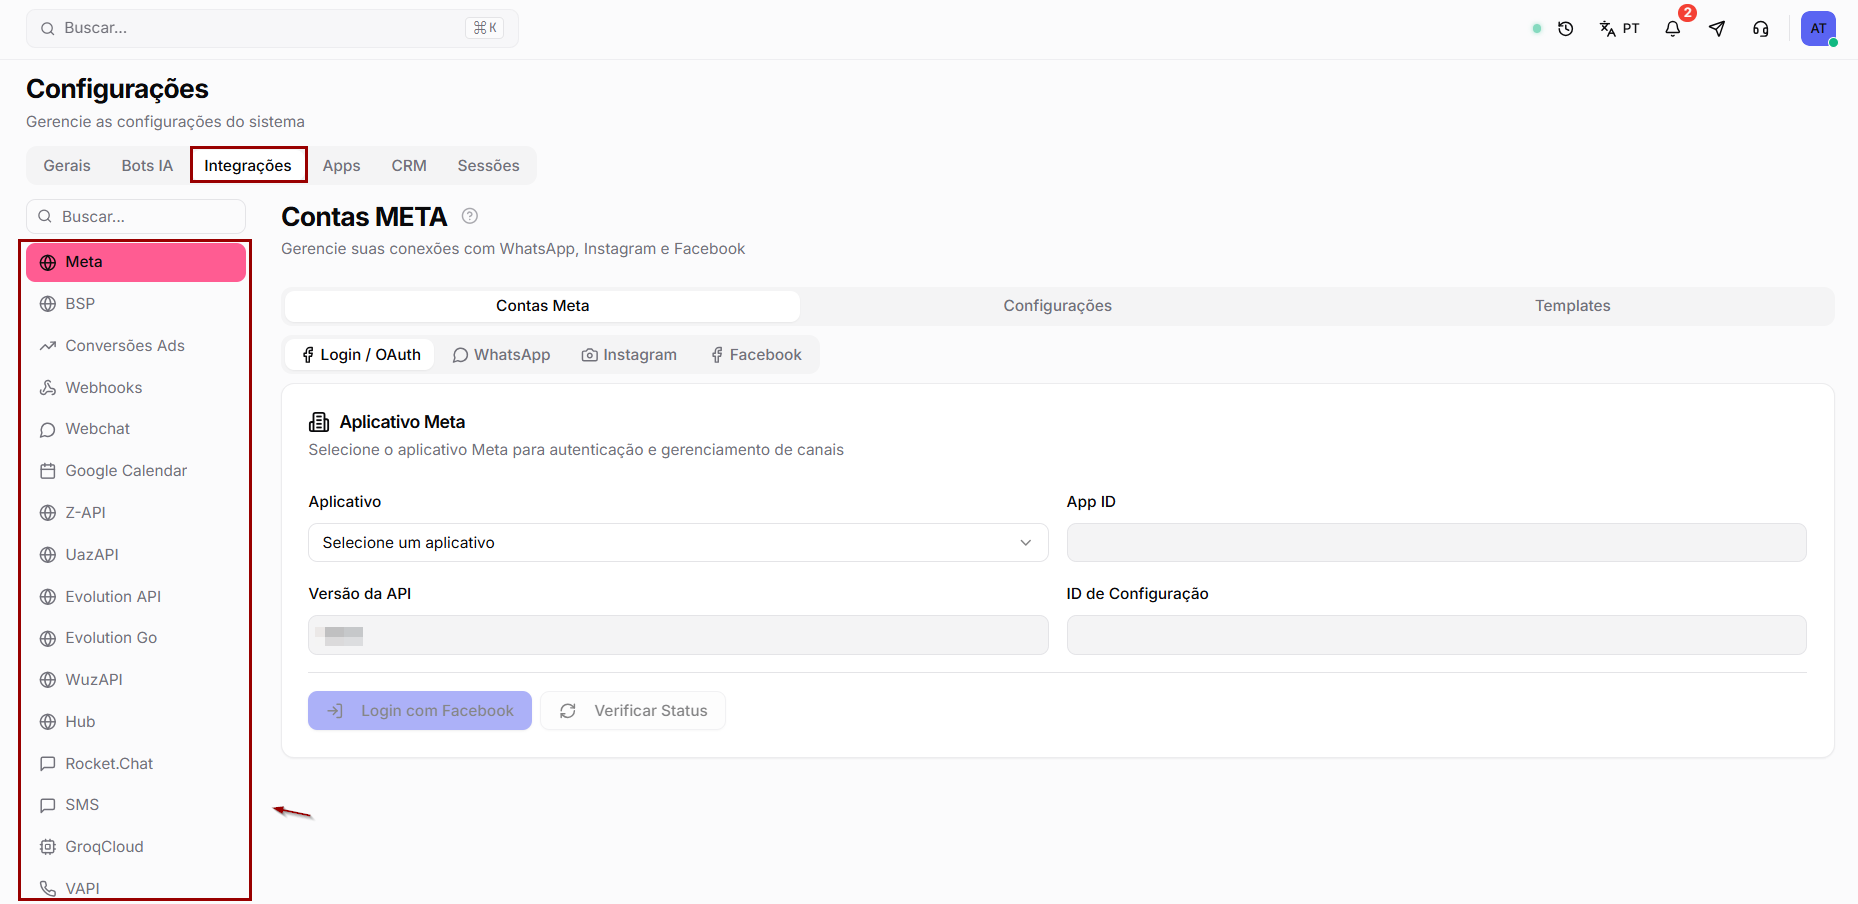The image size is (1858, 904).
Task: Switch to the Configurações segment tab
Action: click(1057, 306)
